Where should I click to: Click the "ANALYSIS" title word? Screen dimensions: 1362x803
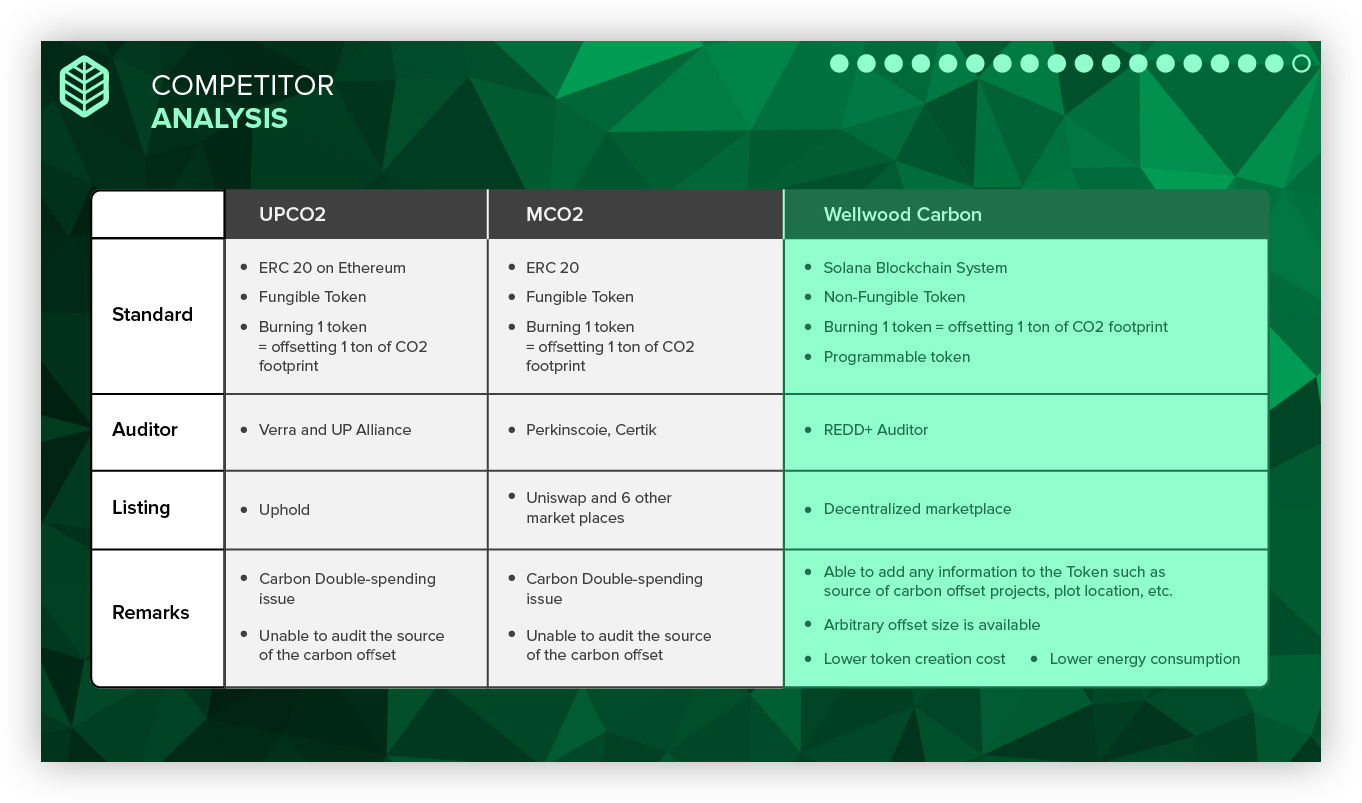[x=220, y=118]
